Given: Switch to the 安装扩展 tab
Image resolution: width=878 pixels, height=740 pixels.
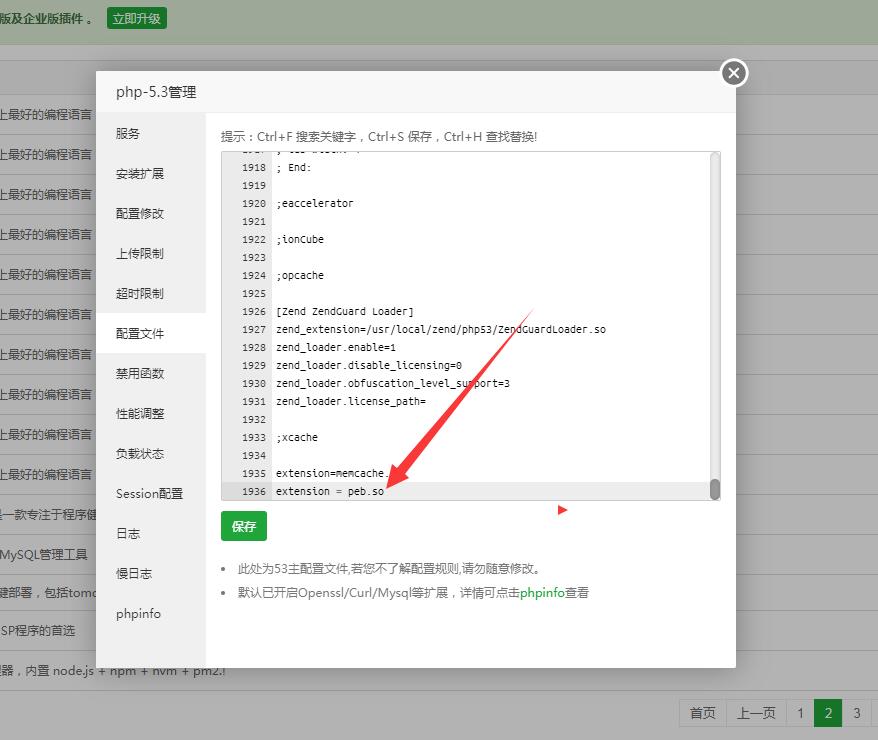Looking at the screenshot, I should pos(140,173).
